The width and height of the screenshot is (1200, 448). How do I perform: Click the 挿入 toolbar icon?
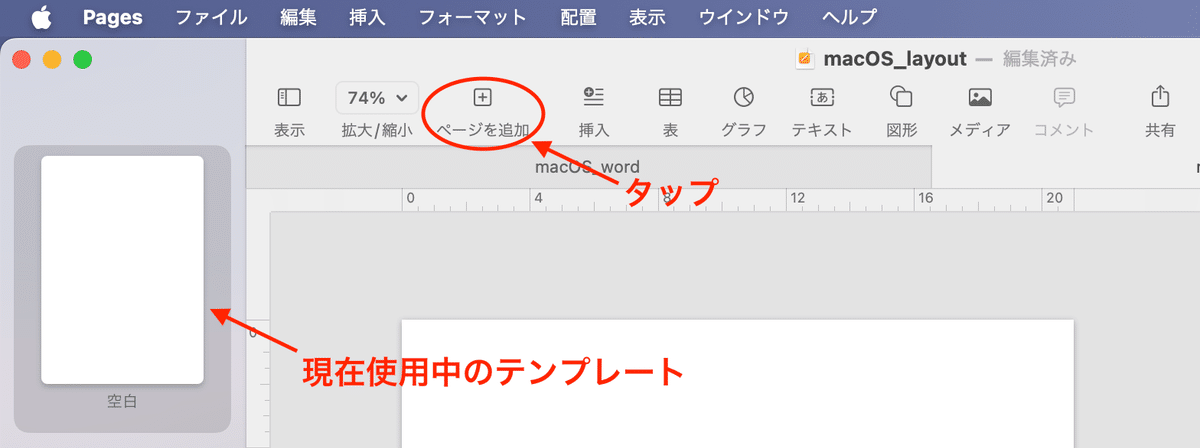pos(594,97)
